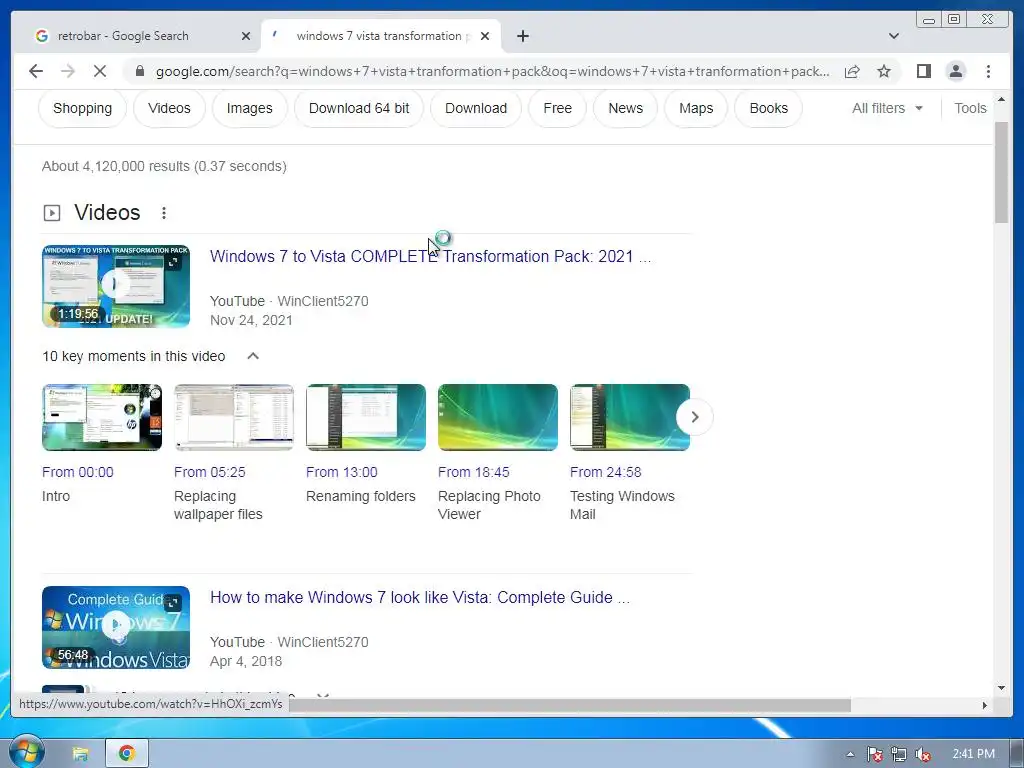Viewport: 1024px width, 768px height.
Task: Filter results by Maps
Action: [696, 108]
